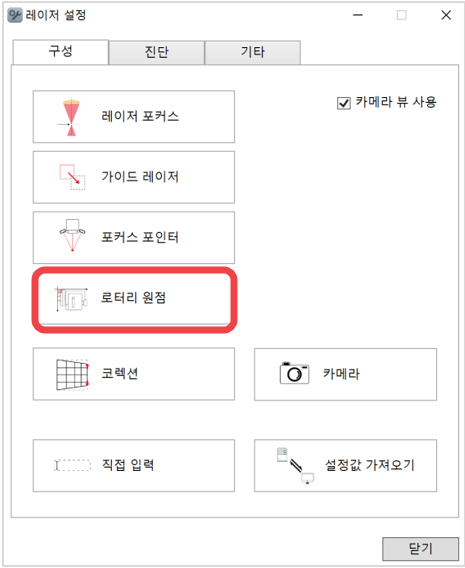
Task: Click the rotary origin device icon
Action: 71,299
